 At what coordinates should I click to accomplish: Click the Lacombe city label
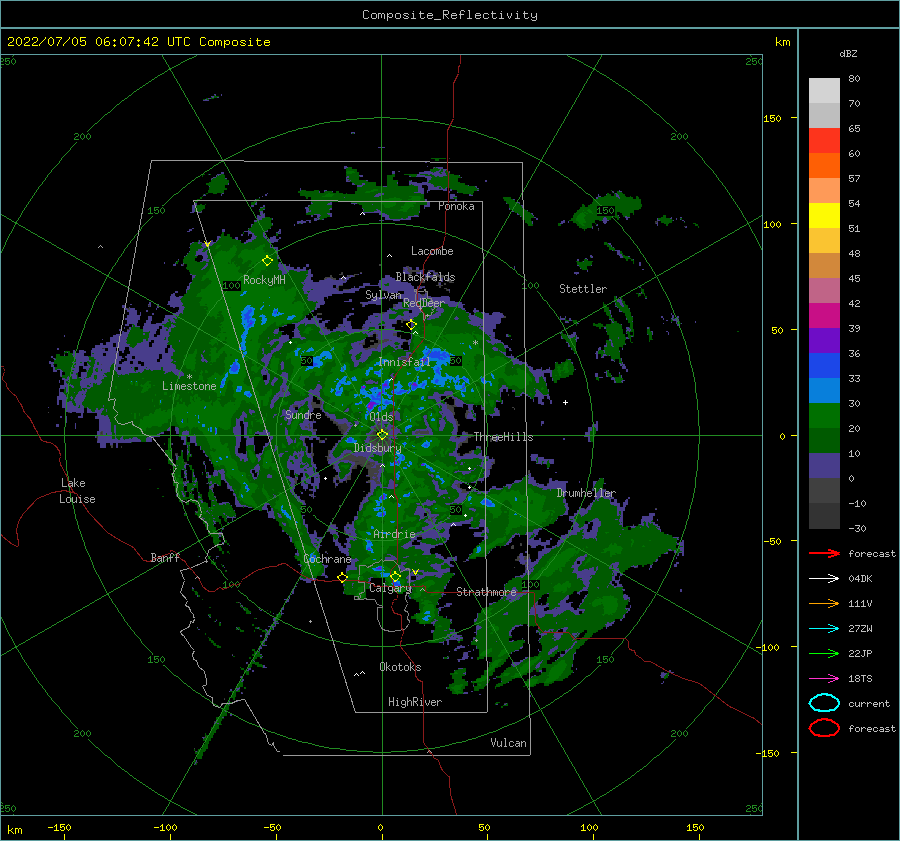click(x=432, y=251)
